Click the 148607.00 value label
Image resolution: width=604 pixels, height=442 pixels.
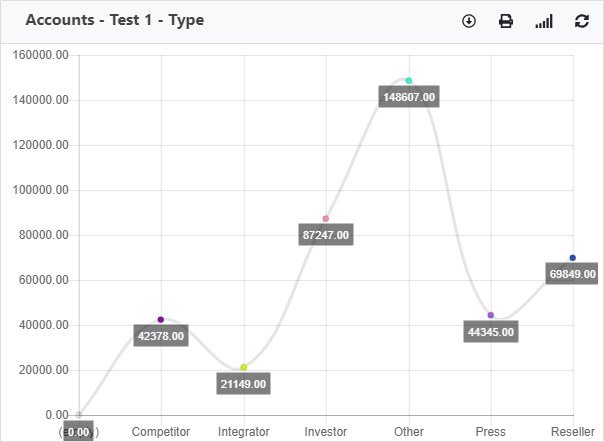point(409,96)
